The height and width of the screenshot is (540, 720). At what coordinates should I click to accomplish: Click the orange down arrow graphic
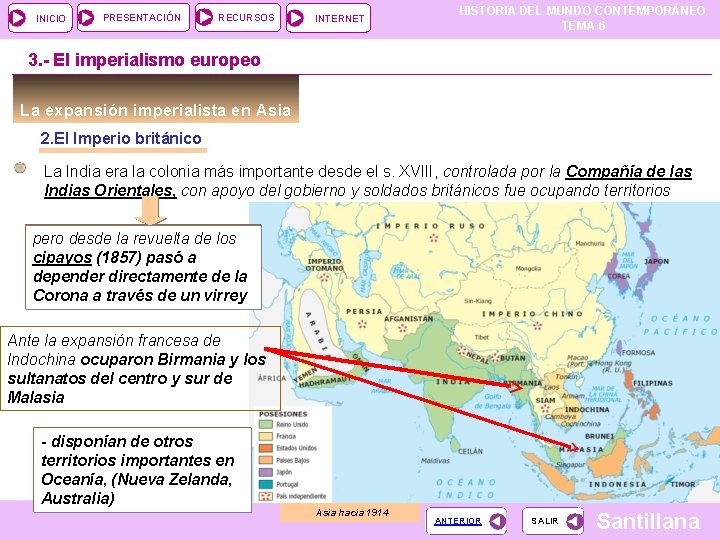coord(151,211)
